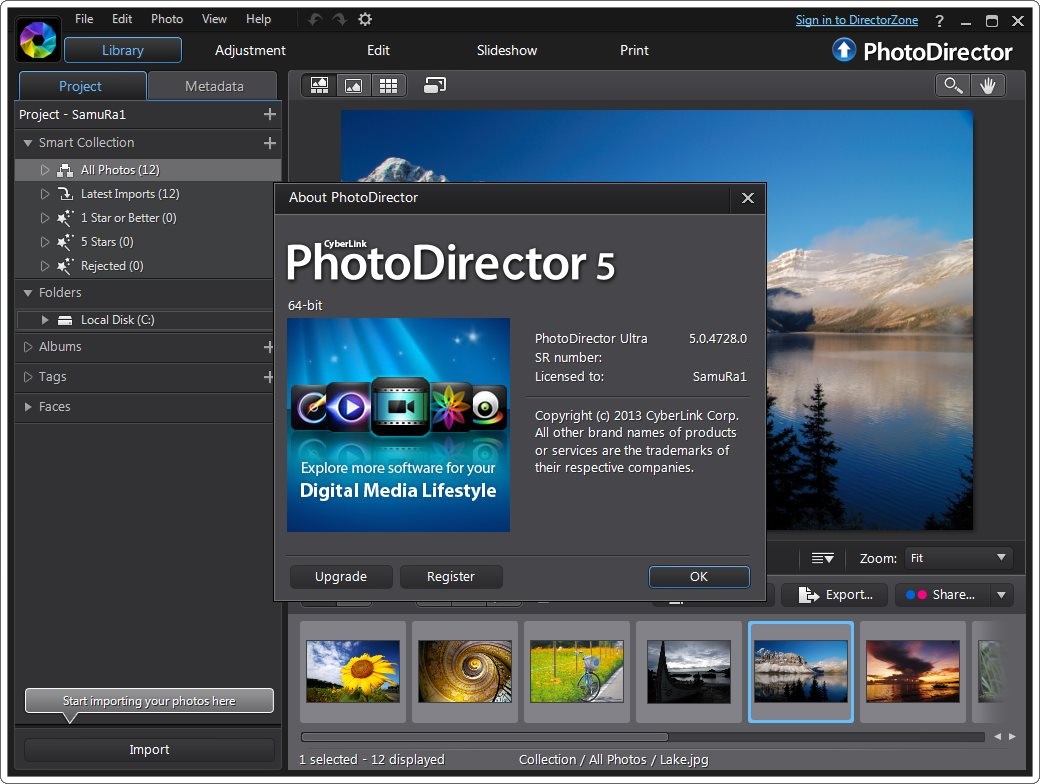Image resolution: width=1040 pixels, height=784 pixels.
Task: Expand the Faces section
Action: [x=28, y=407]
